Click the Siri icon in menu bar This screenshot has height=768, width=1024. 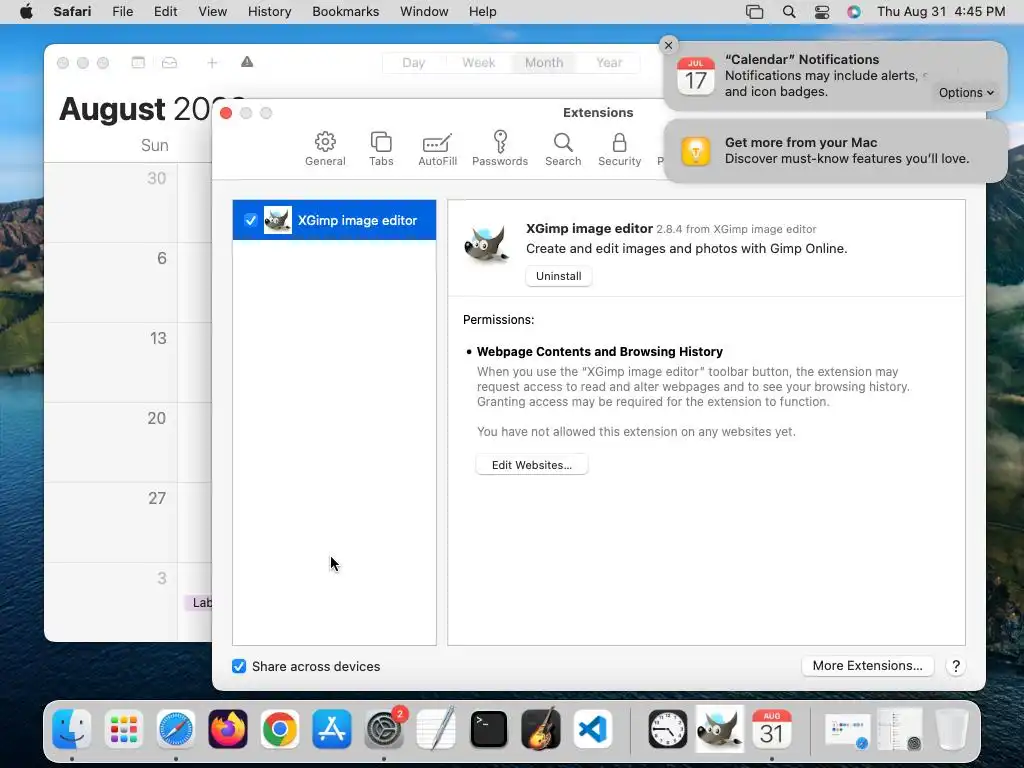click(854, 12)
